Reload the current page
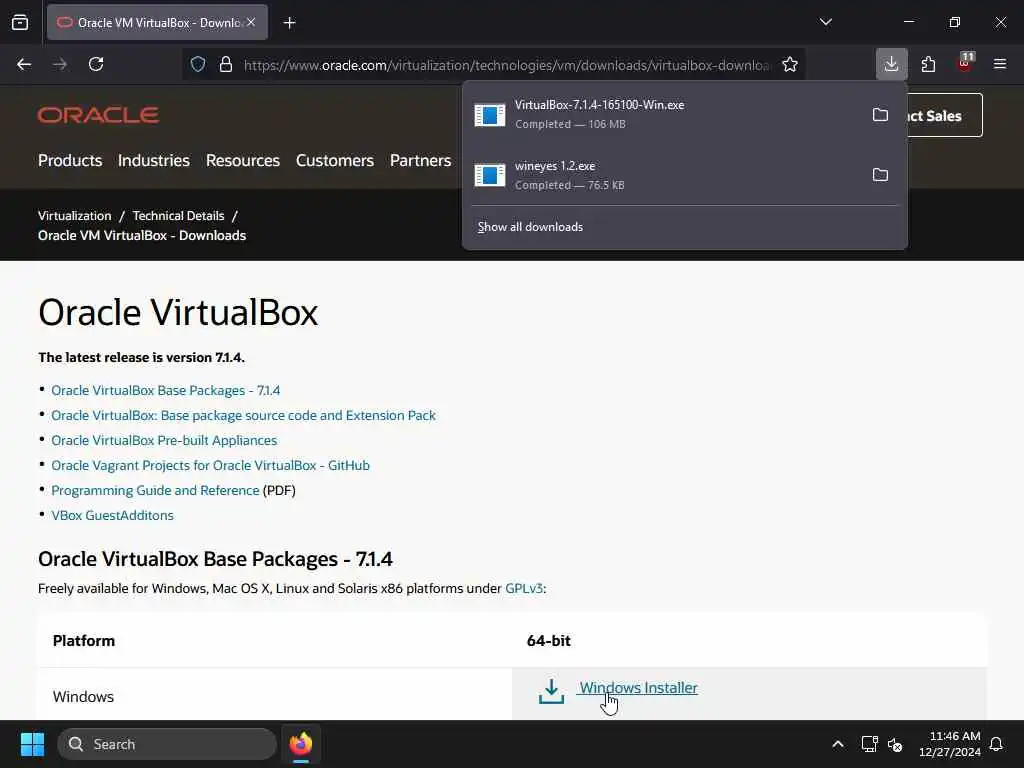Screen dimensions: 1024x768 [x=96, y=64]
